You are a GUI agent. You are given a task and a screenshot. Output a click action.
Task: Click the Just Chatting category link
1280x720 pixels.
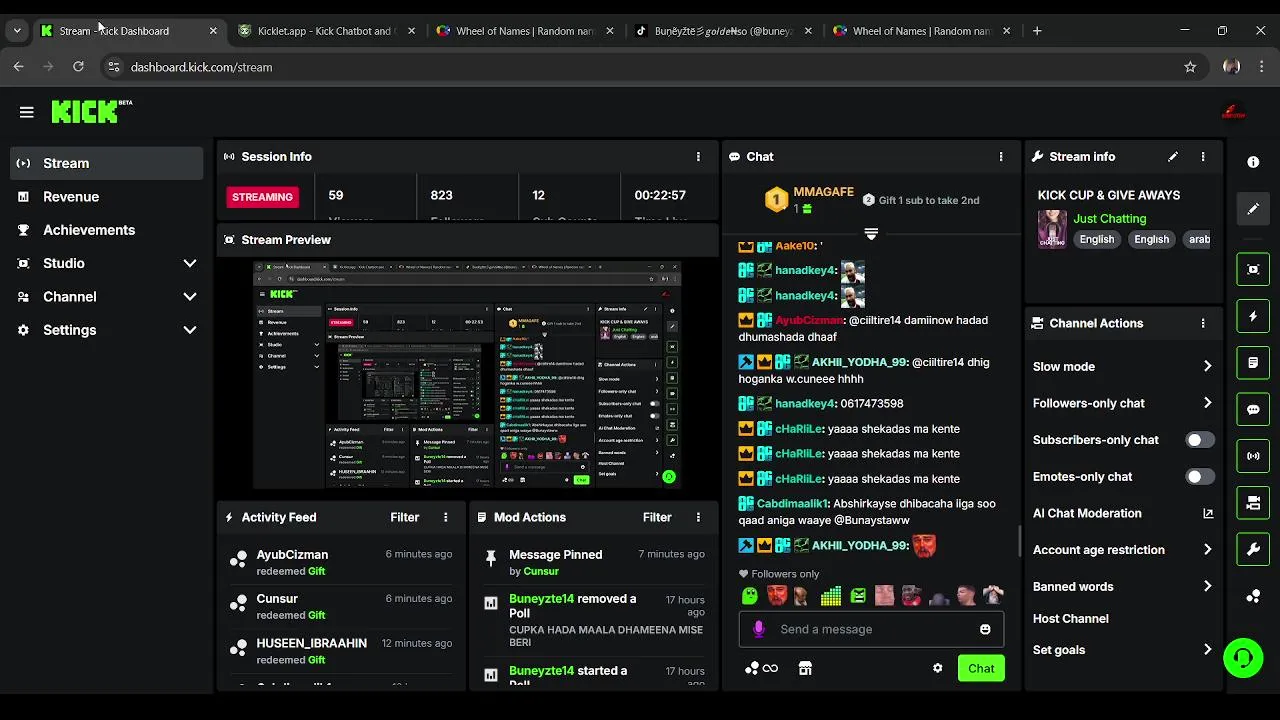coord(1109,218)
